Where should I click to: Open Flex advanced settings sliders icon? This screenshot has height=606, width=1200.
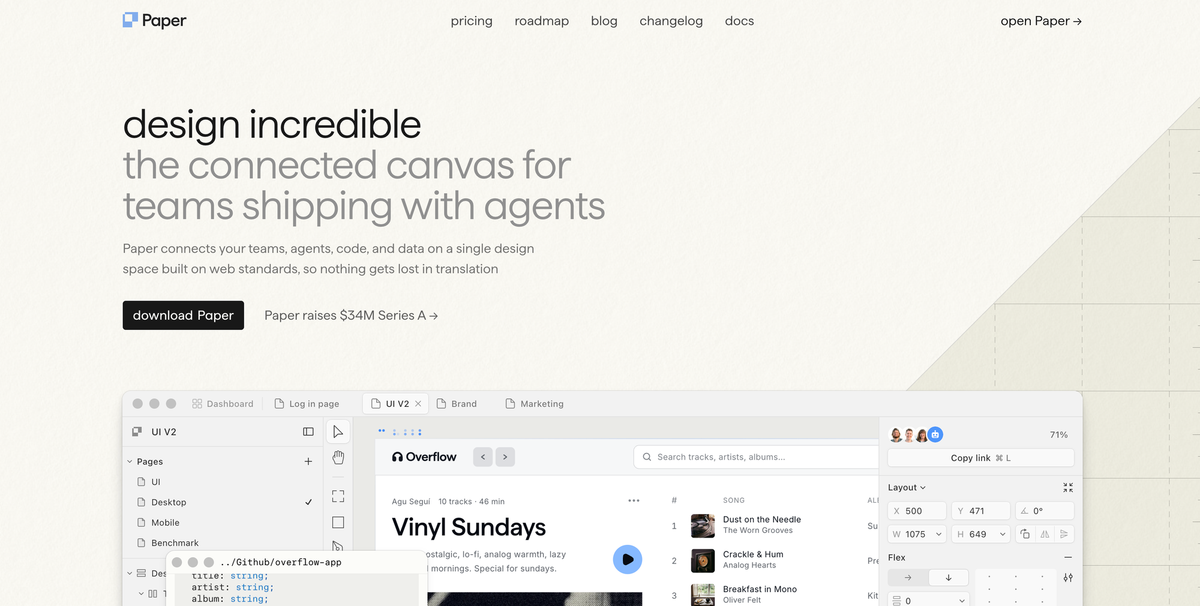[x=1068, y=578]
